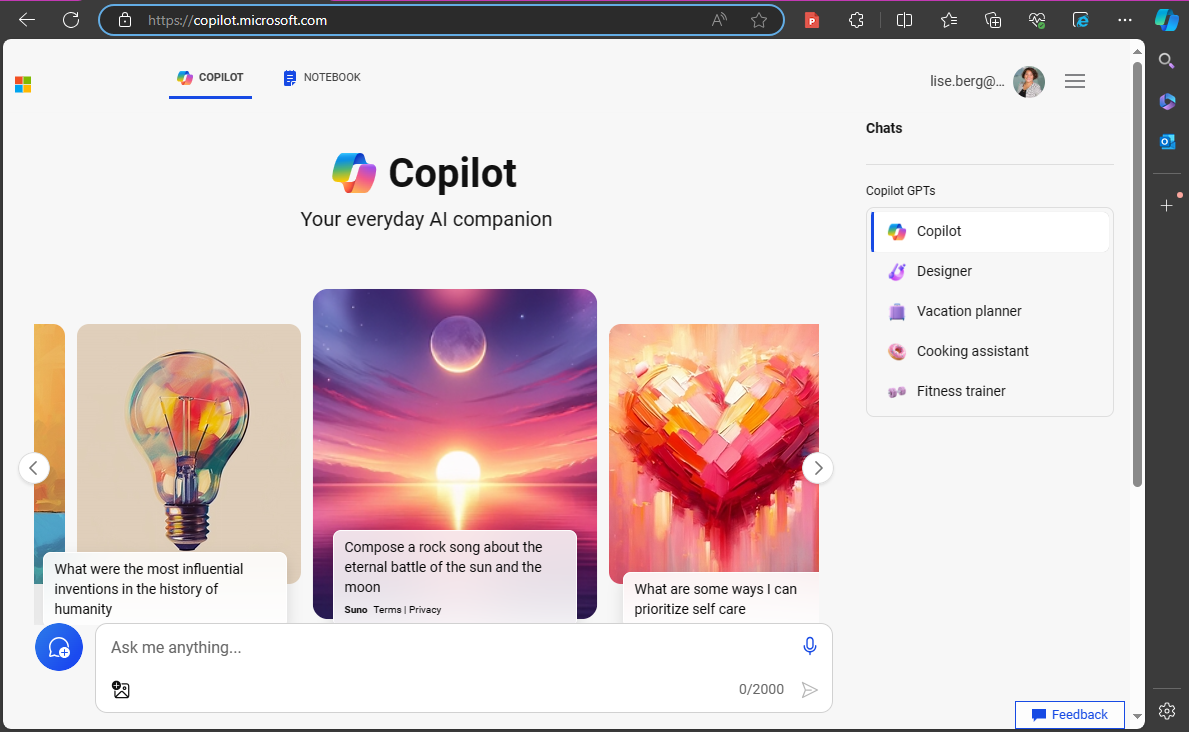Image resolution: width=1189 pixels, height=732 pixels.
Task: Open the Outlook icon in sidebar
Action: tap(1166, 141)
